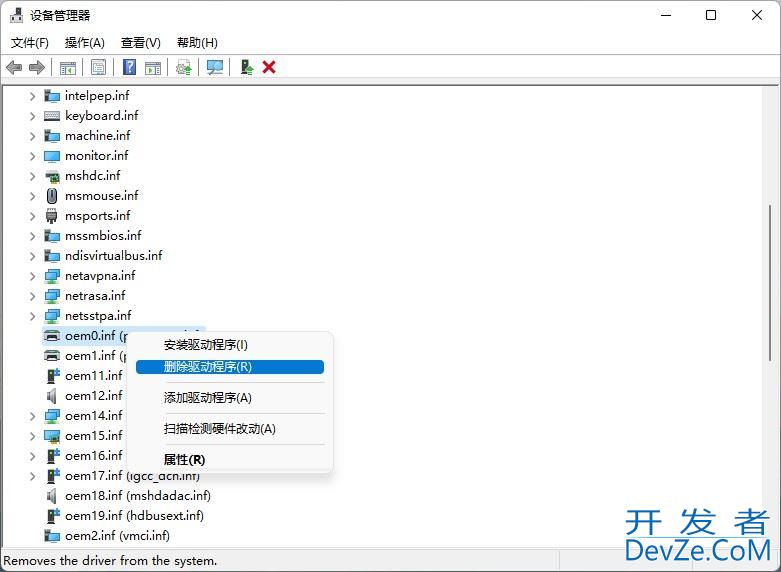Screen dimensions: 781x572
Task: Expand the mssmbios.inf node
Action: tap(32, 236)
